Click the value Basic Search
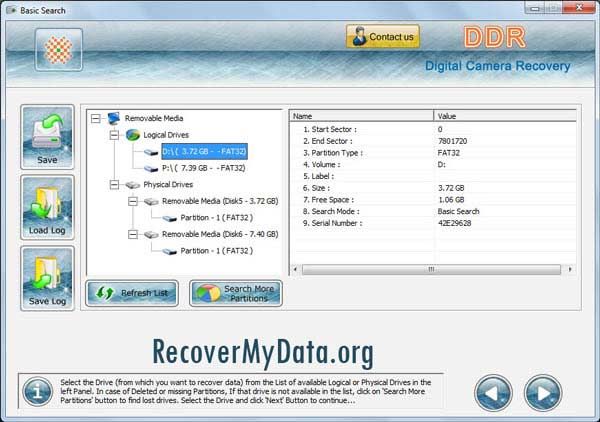The width and height of the screenshot is (600, 422). tap(458, 212)
